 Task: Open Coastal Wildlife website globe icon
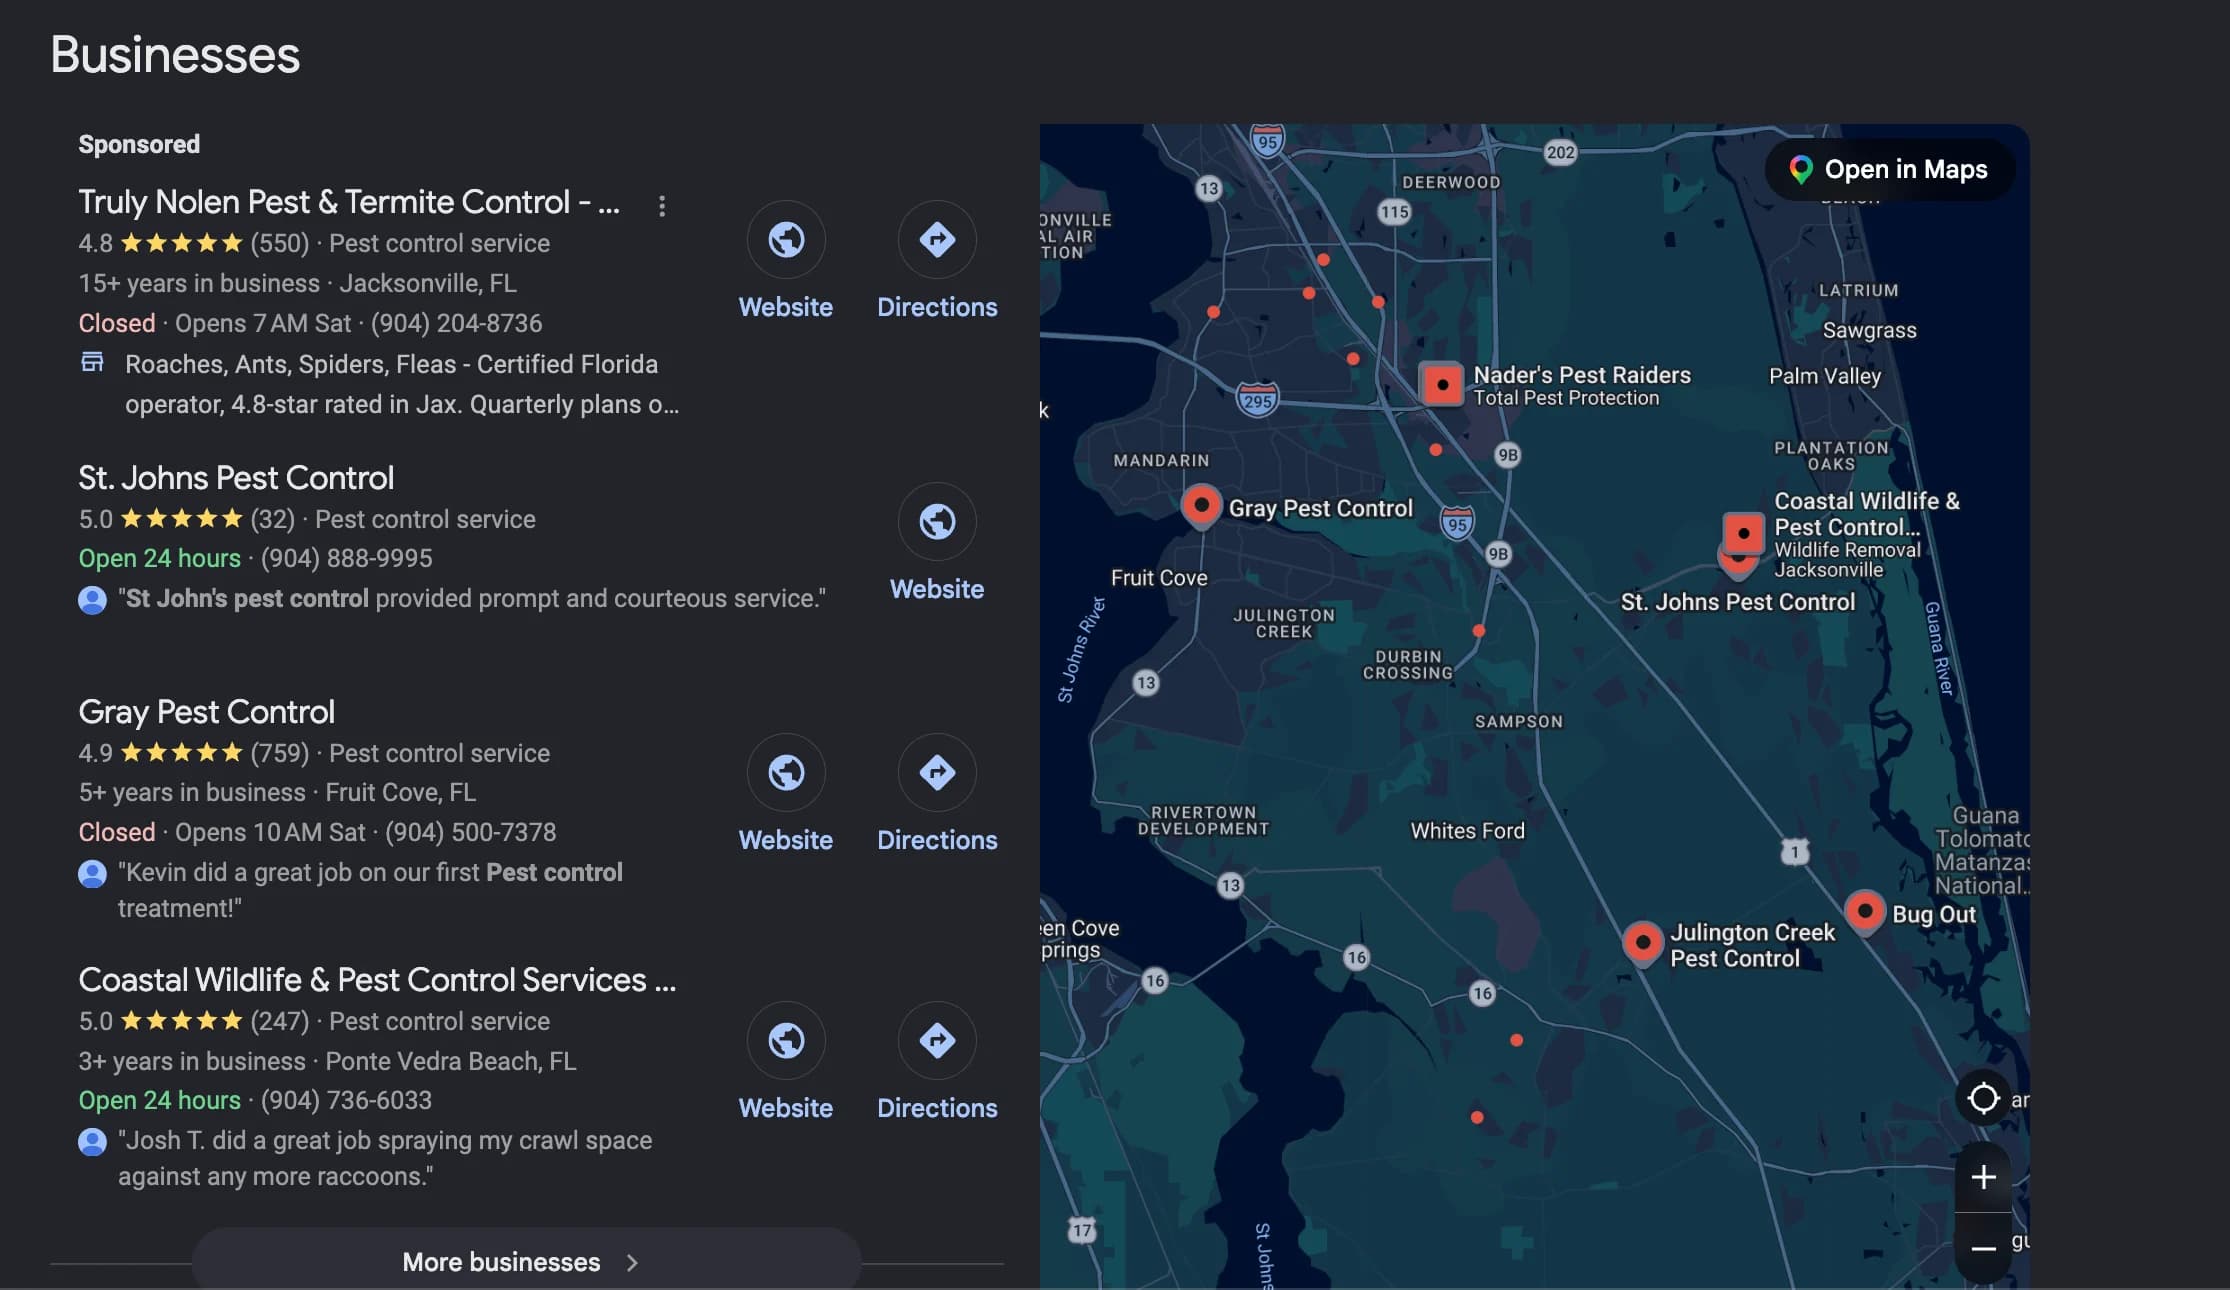coord(786,1041)
